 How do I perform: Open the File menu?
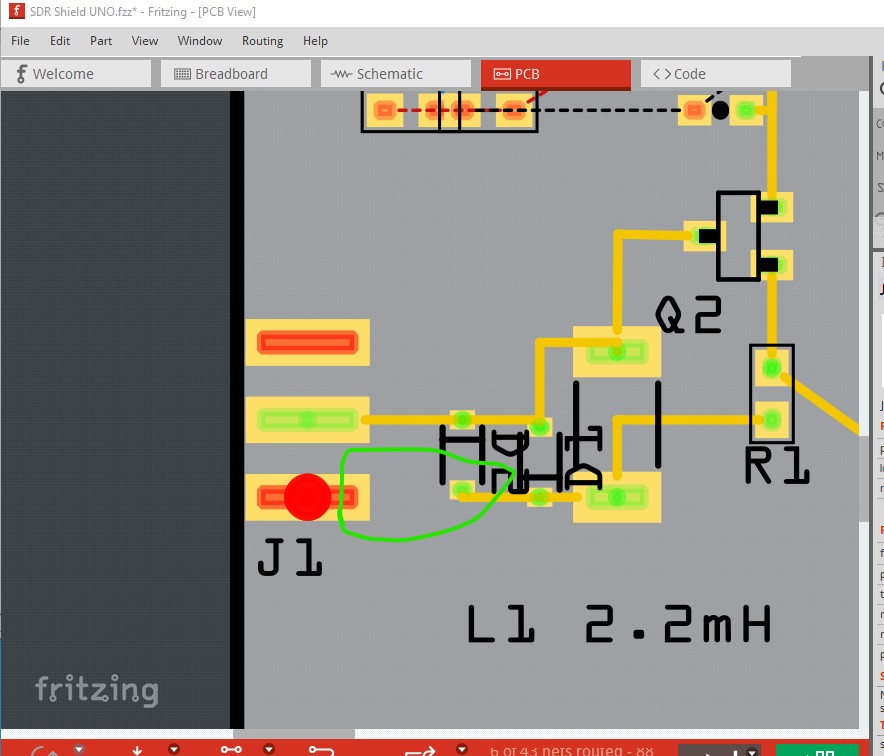[x=20, y=41]
